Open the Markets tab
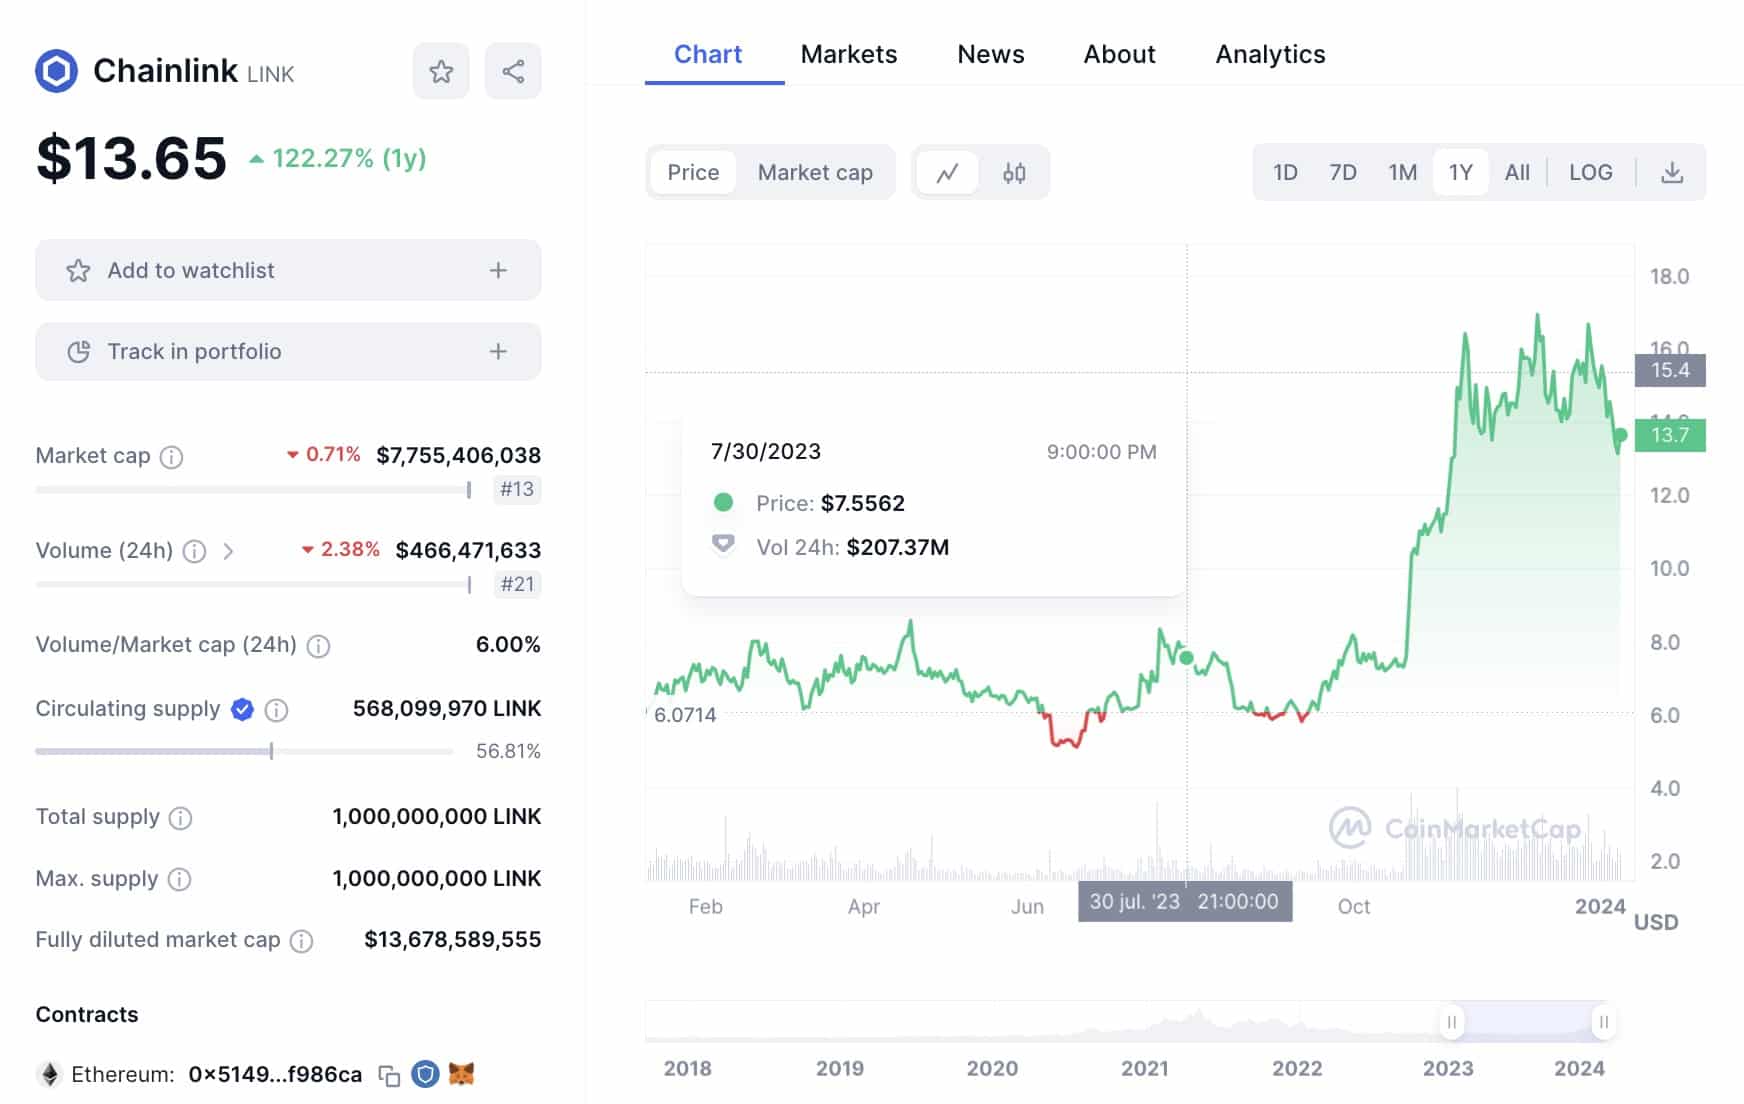Screen dimensions: 1744x1104 point(849,54)
